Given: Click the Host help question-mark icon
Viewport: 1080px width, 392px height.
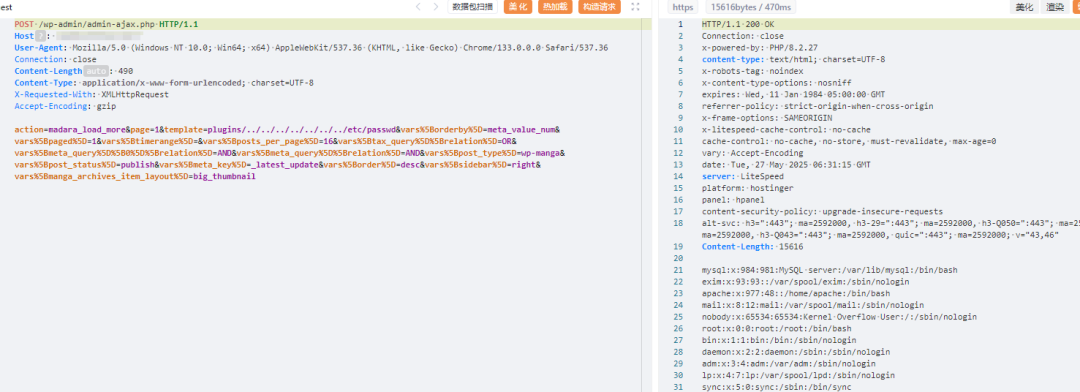Looking at the screenshot, I should click(41, 36).
